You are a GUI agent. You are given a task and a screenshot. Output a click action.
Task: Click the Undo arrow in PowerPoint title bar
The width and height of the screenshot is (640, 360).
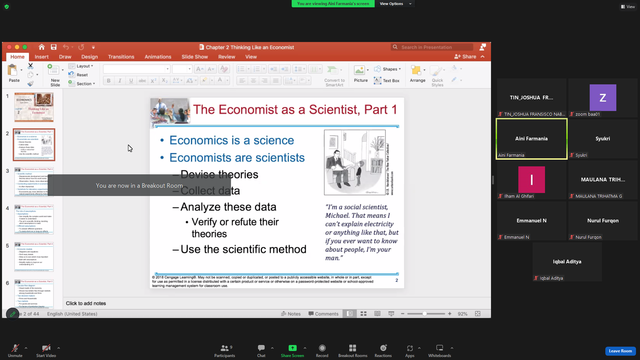(x=66, y=47)
